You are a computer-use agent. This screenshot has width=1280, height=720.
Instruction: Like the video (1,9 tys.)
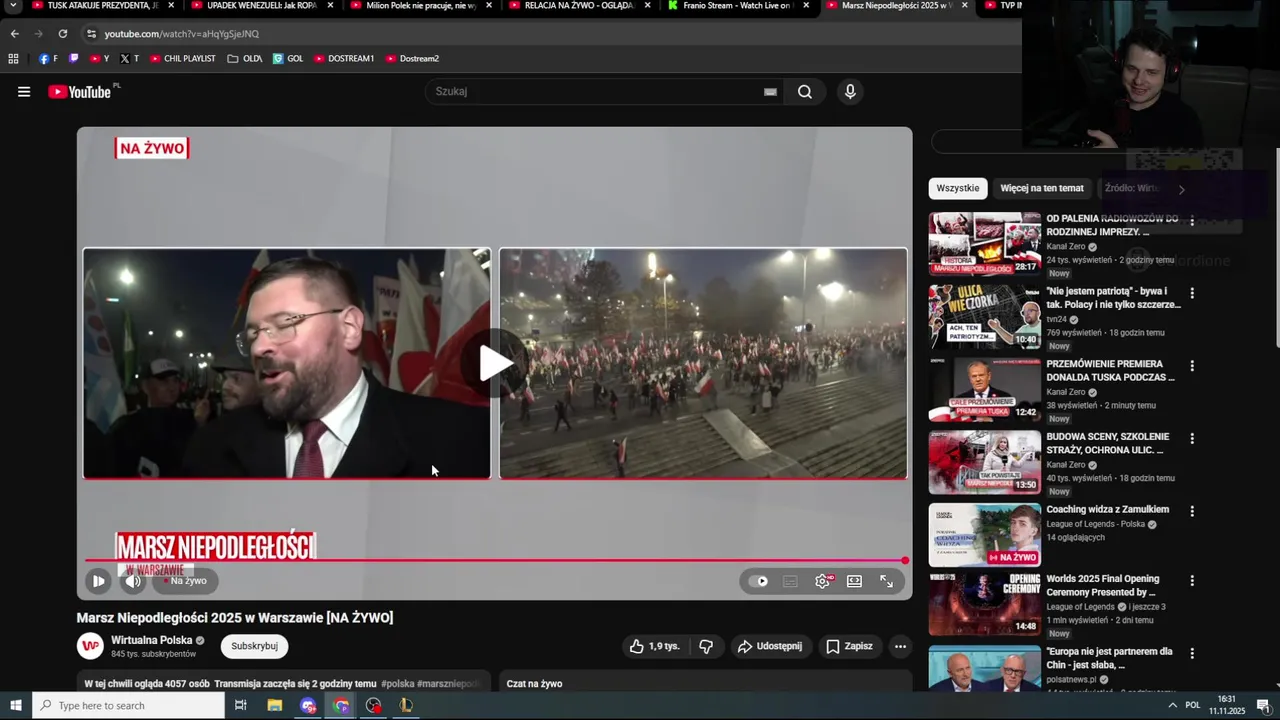pyautogui.click(x=654, y=647)
